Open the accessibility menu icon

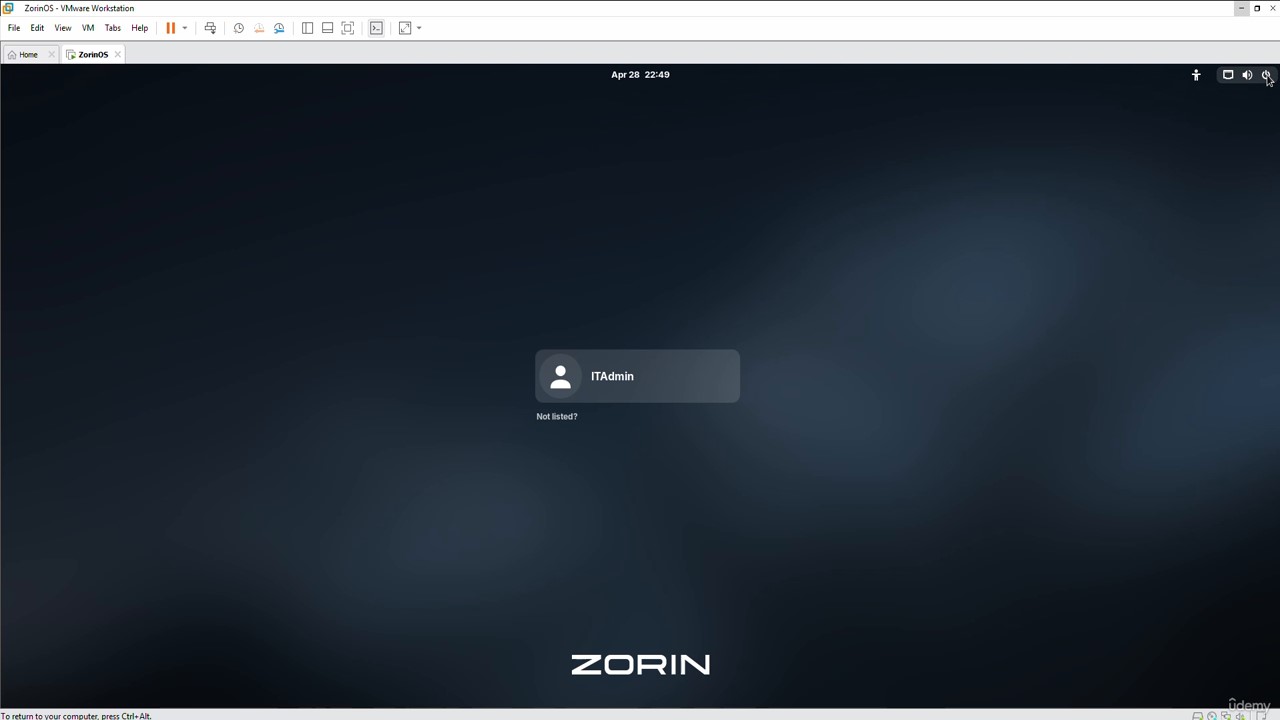[x=1196, y=75]
